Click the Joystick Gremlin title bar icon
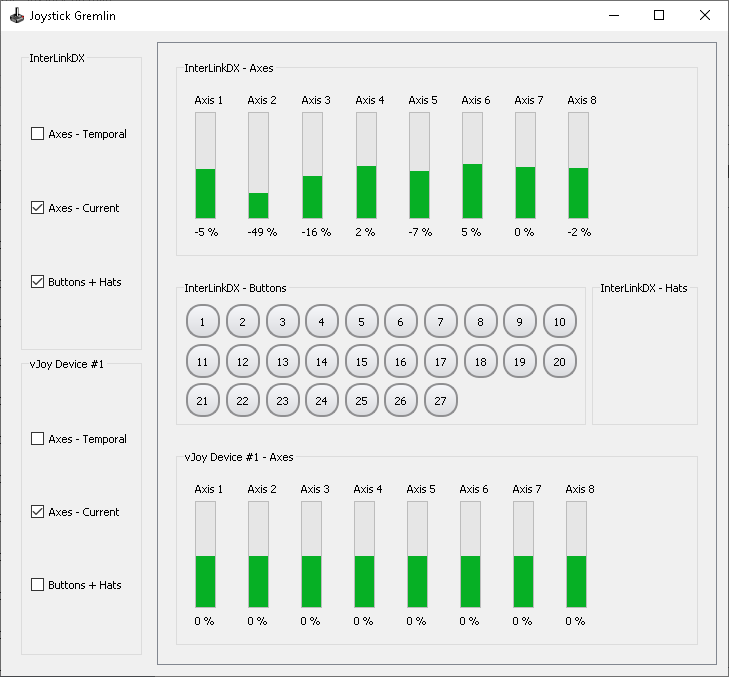The height and width of the screenshot is (677, 729). 17,16
